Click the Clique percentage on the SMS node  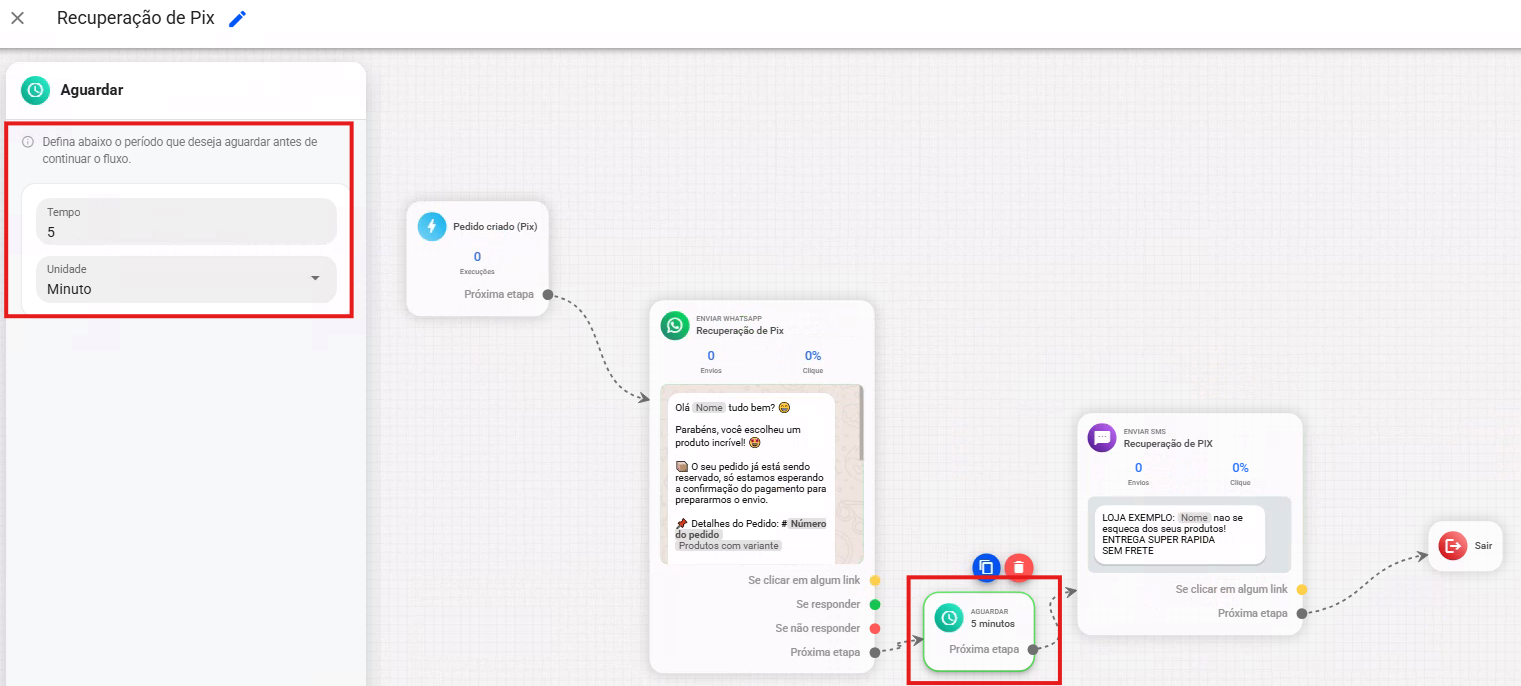(1240, 468)
